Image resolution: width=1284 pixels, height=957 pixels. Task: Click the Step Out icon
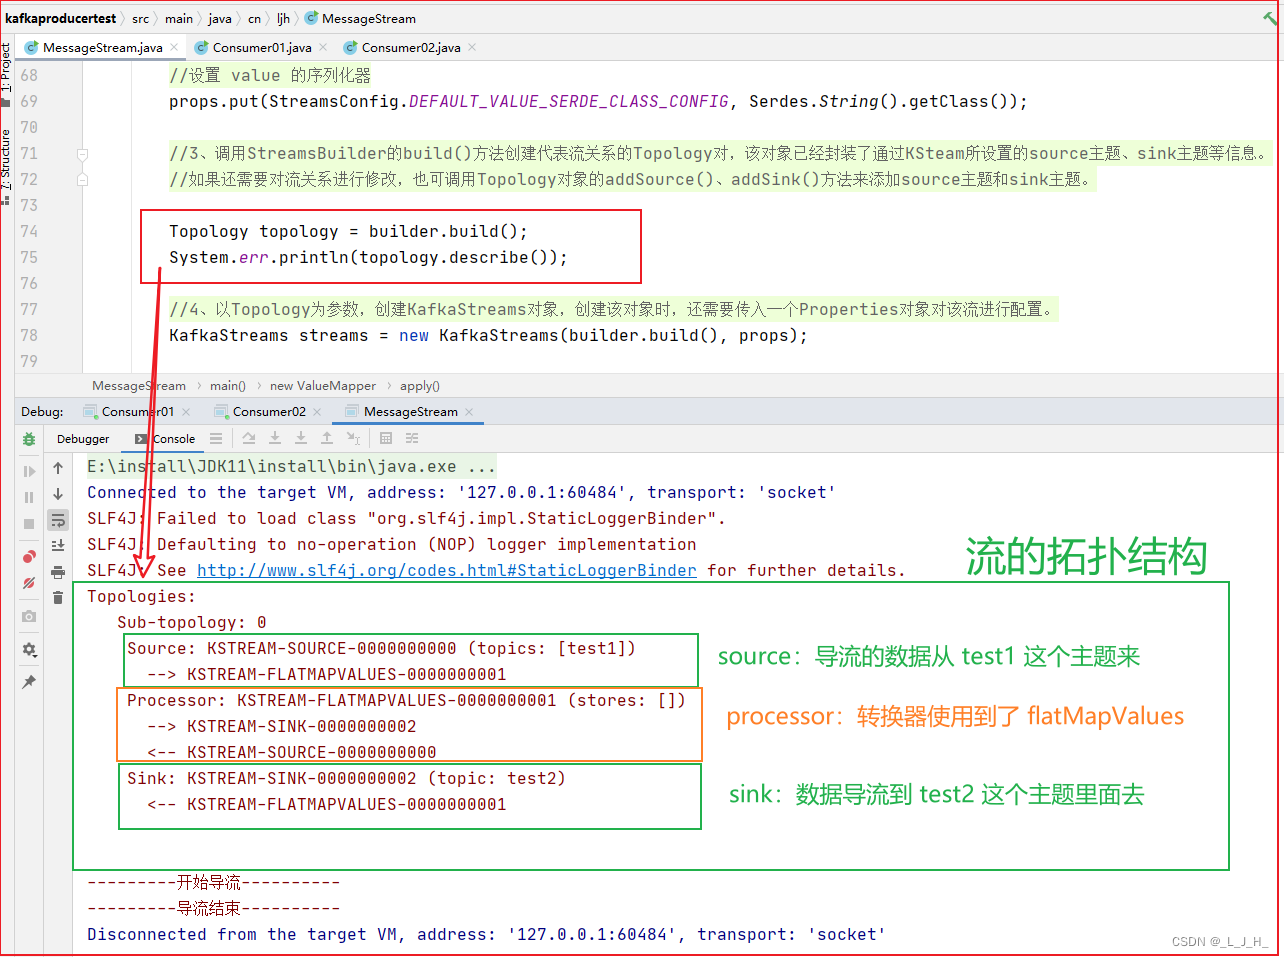pyautogui.click(x=327, y=439)
